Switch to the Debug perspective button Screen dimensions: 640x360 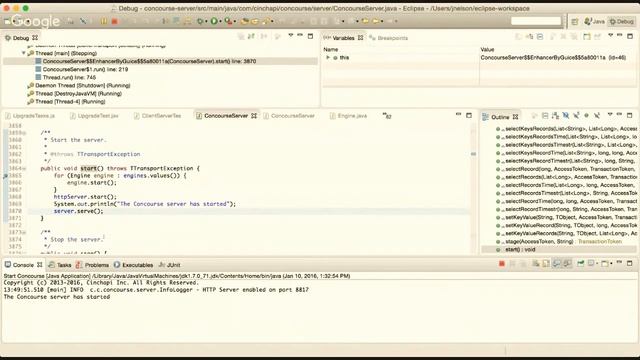pos(621,21)
